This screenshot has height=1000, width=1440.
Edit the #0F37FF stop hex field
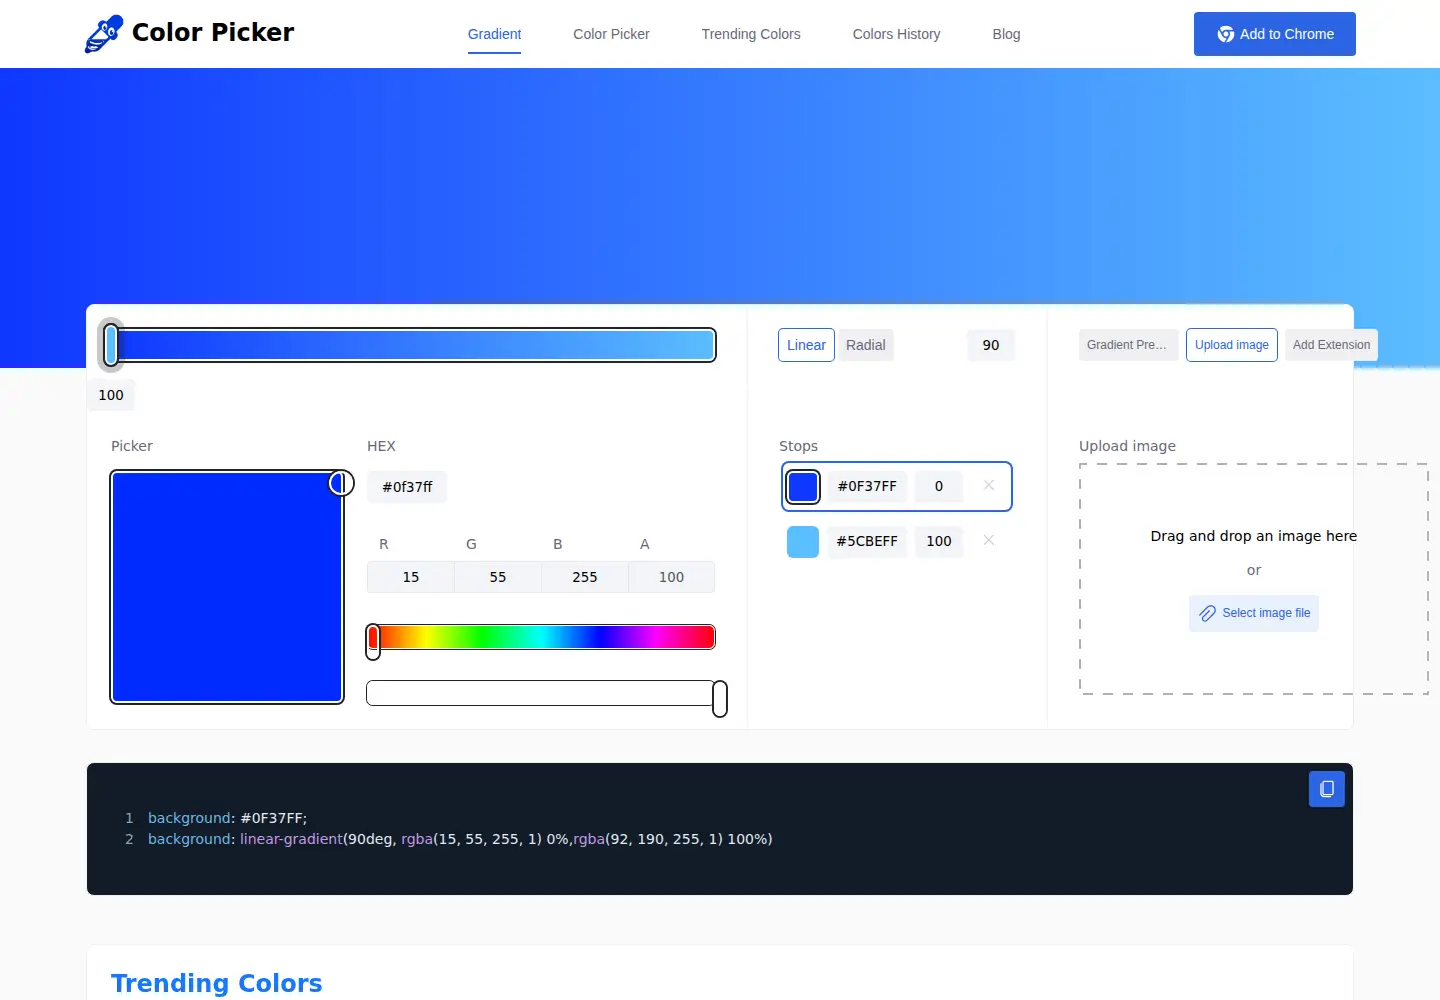point(867,486)
